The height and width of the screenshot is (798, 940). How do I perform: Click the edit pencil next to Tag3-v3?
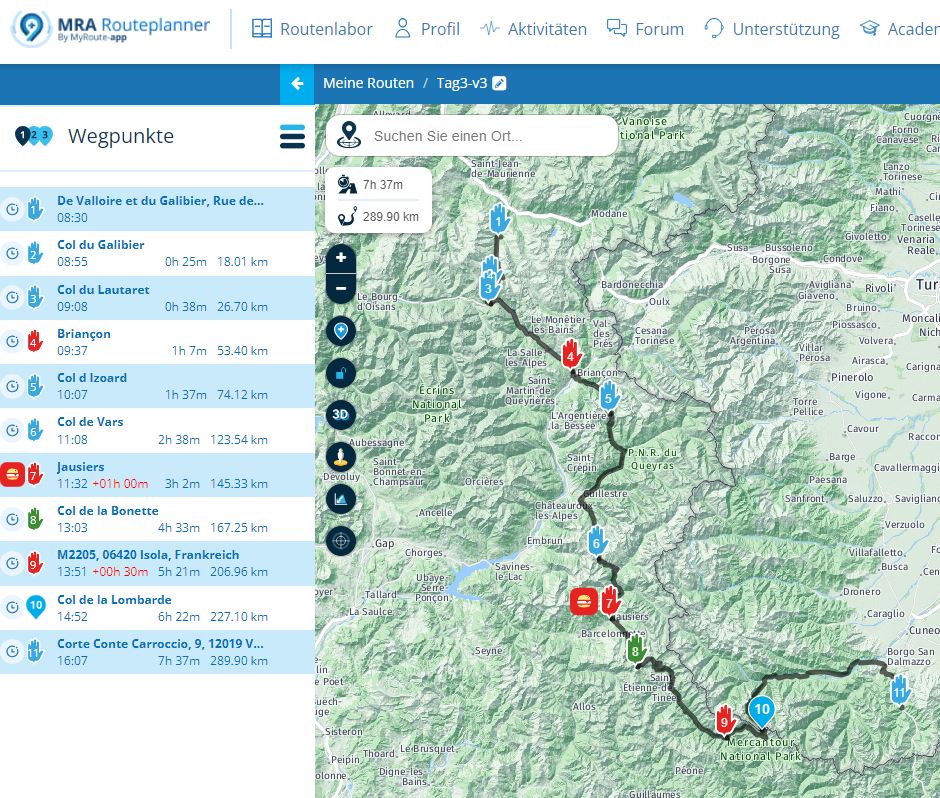click(x=500, y=83)
